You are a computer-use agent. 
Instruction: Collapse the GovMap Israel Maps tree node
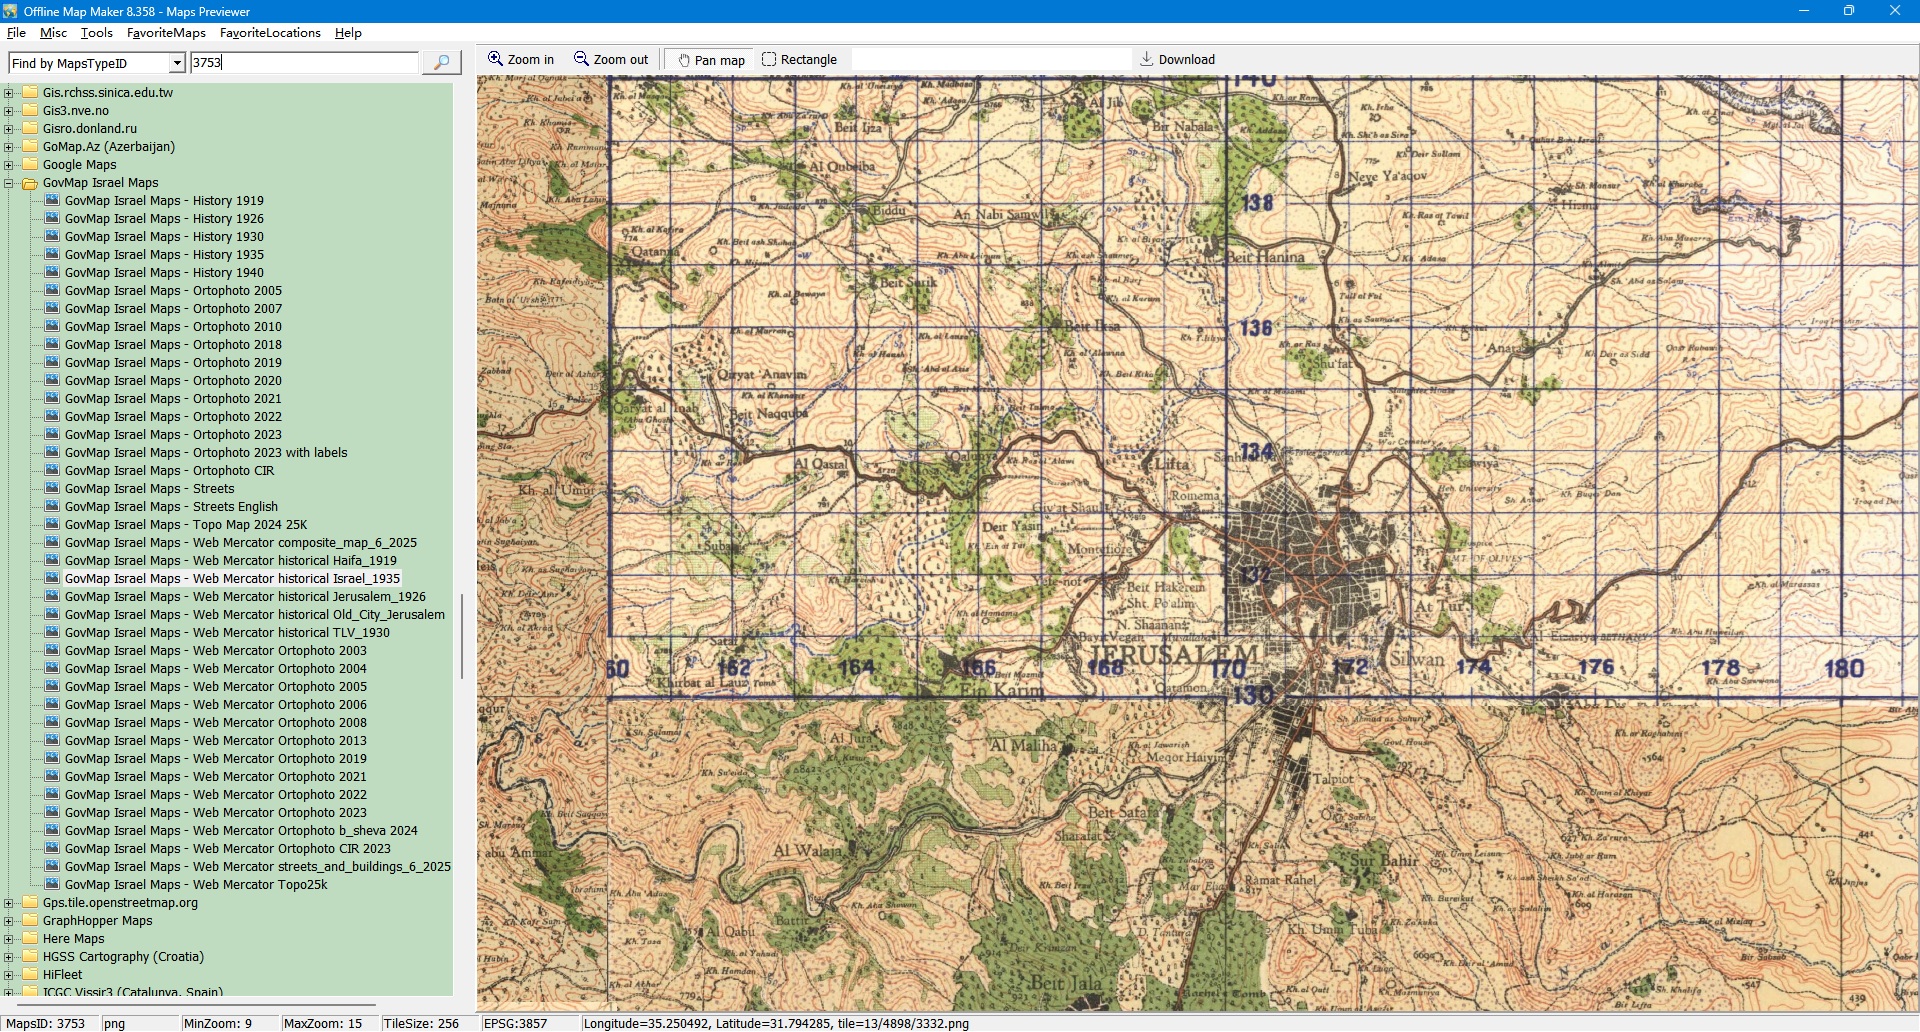pyautogui.click(x=9, y=183)
